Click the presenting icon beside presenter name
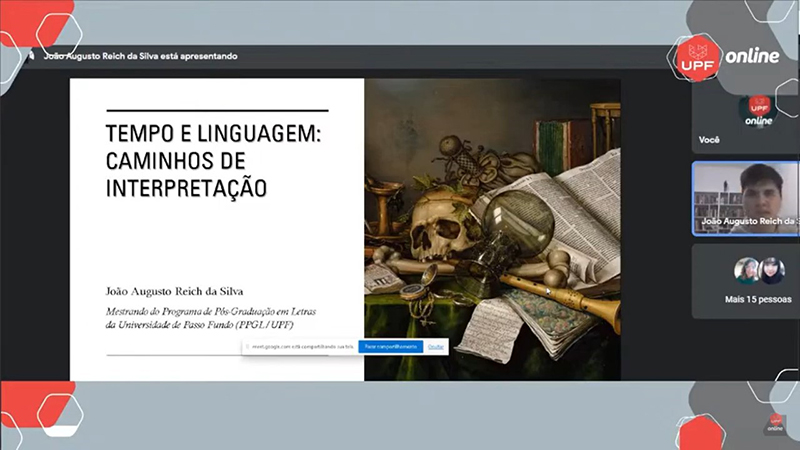 coord(32,56)
